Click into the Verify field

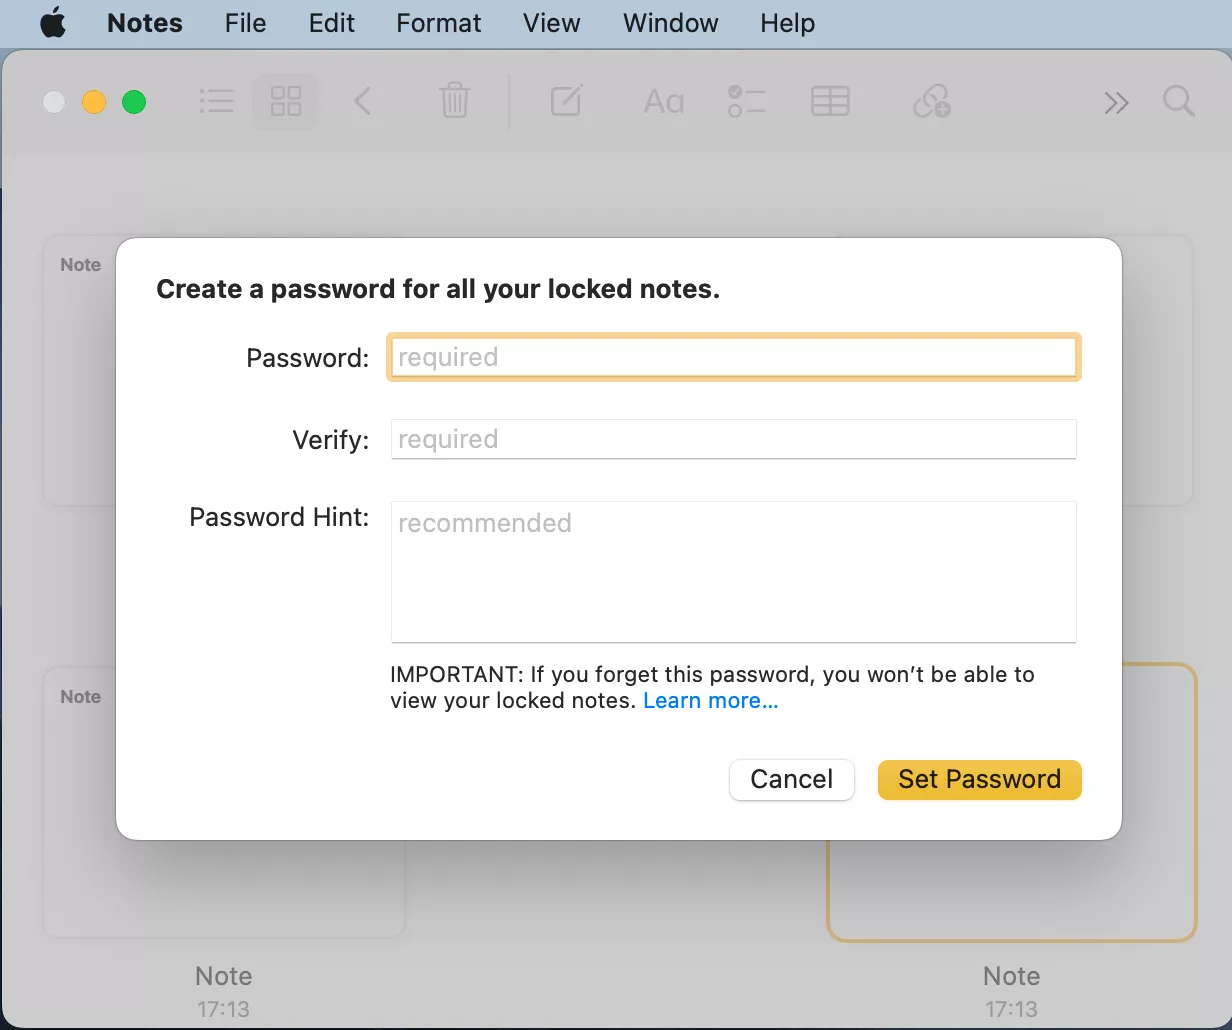(733, 439)
